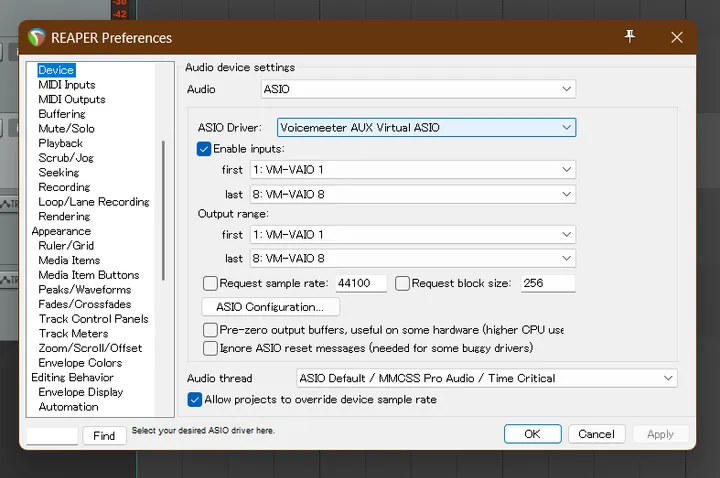Toggle the Enable inputs checkbox

(205, 149)
